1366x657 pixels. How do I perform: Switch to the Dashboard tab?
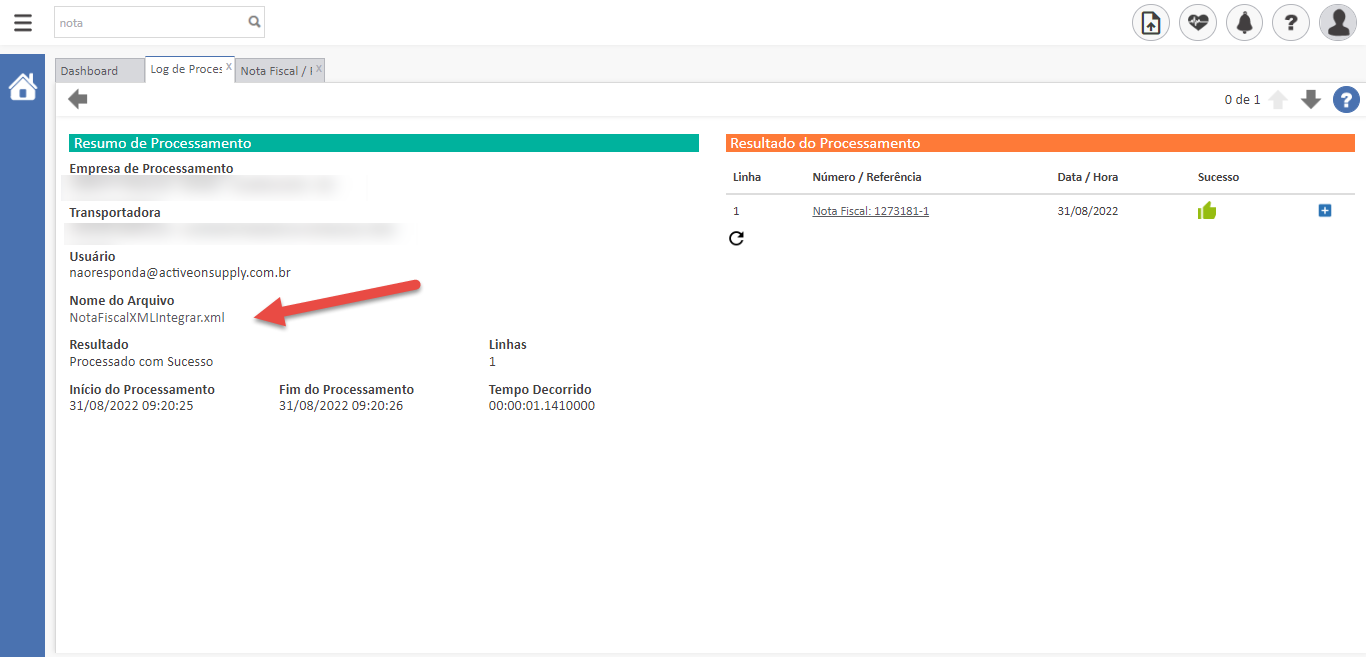[x=89, y=71]
